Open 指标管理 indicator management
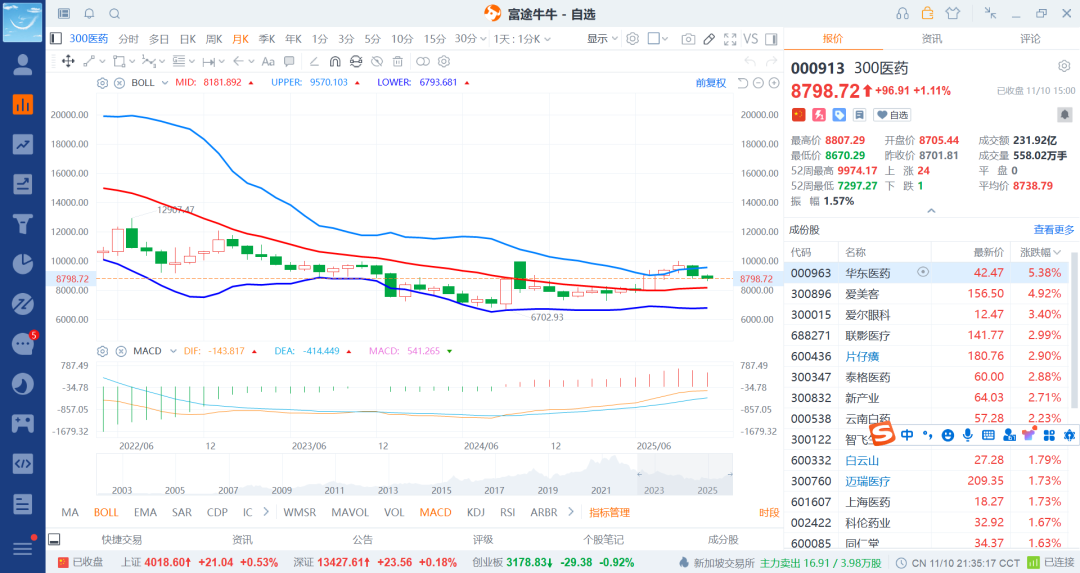The height and width of the screenshot is (573, 1080). coord(609,512)
